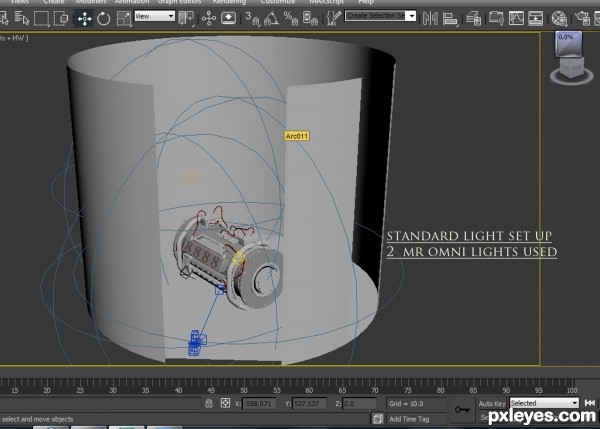Open Render Setup teapot icon
Image resolution: width=600 pixels, height=429 pixels.
(582, 18)
